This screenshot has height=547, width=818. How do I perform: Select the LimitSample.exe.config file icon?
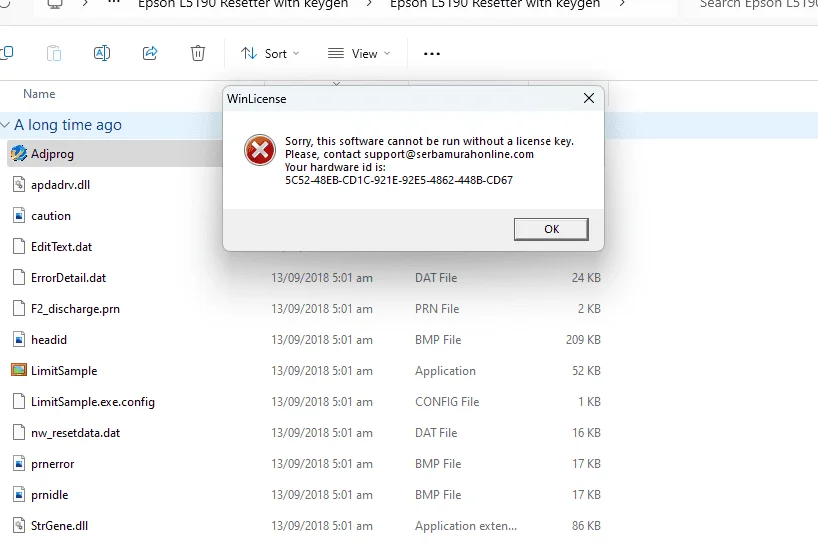pyautogui.click(x=19, y=402)
